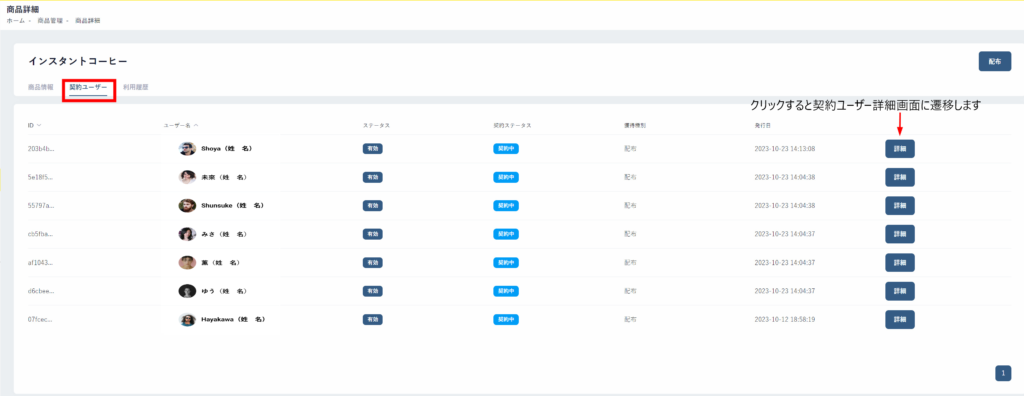
Task: Go to page 1 in pagination
Action: pos(1003,373)
